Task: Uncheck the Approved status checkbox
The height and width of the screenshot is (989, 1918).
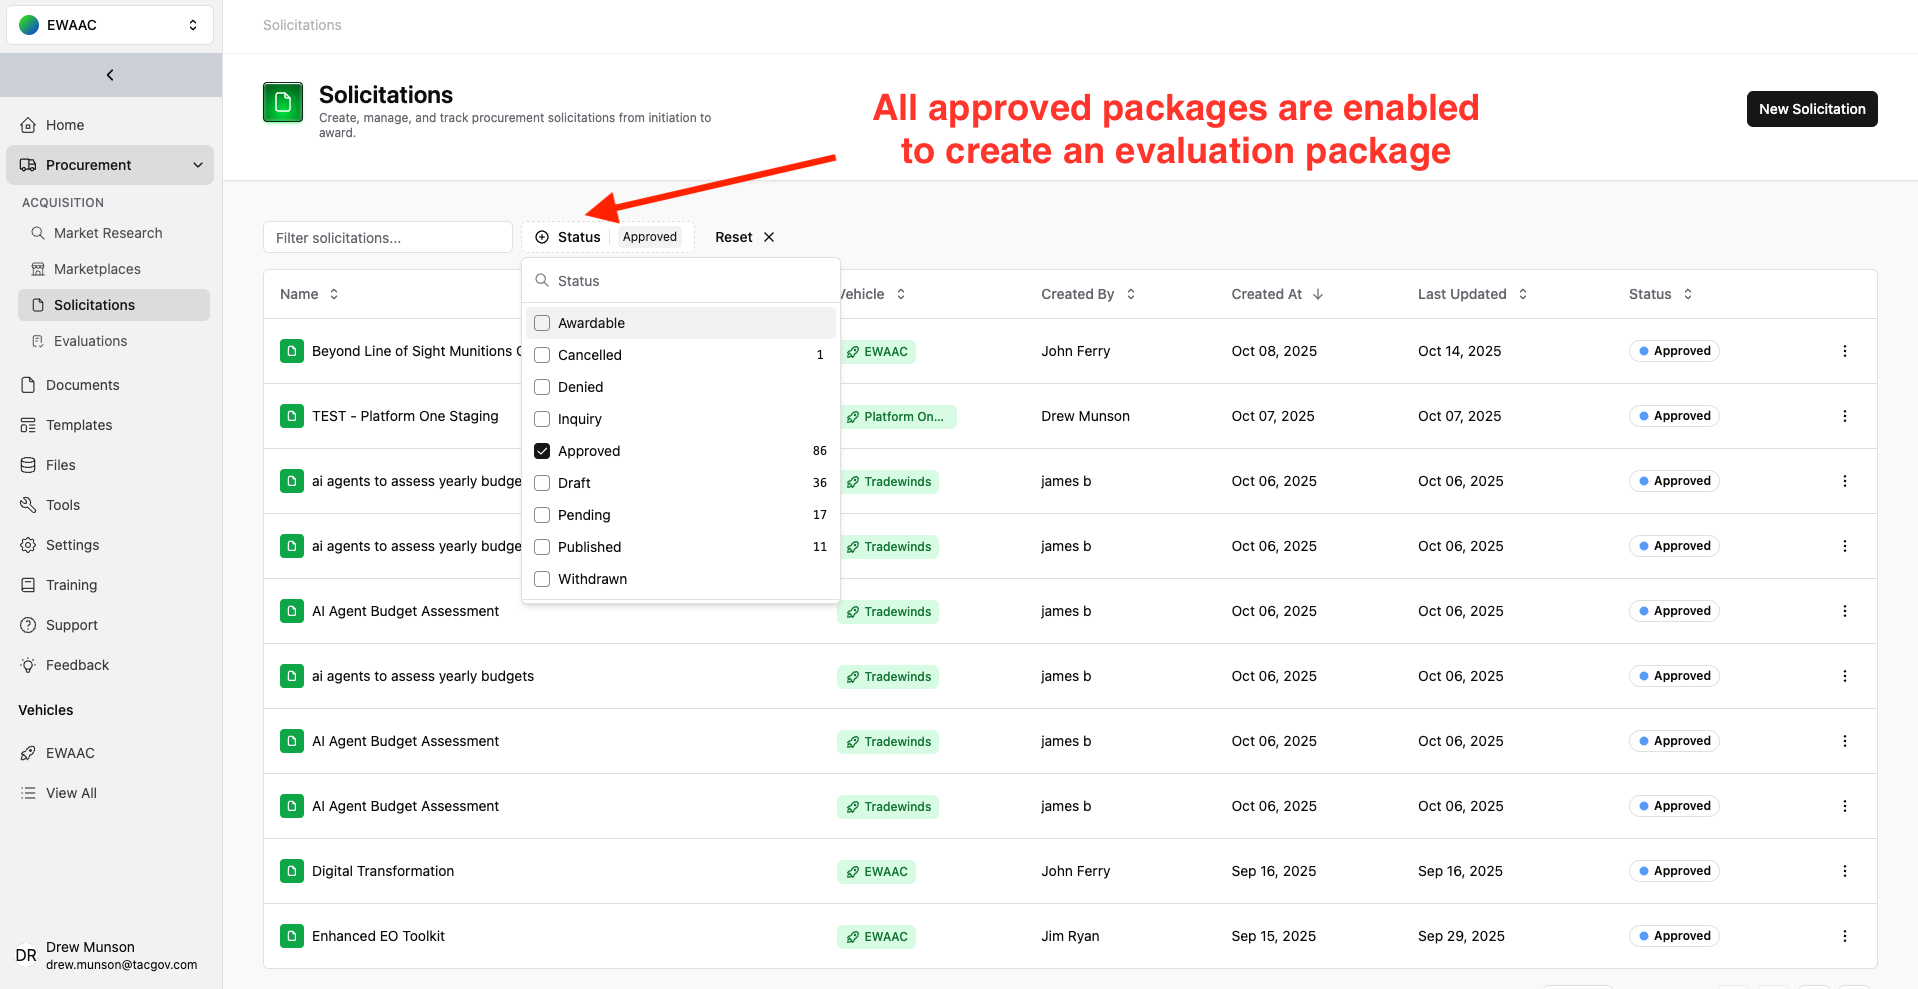Action: pyautogui.click(x=542, y=451)
